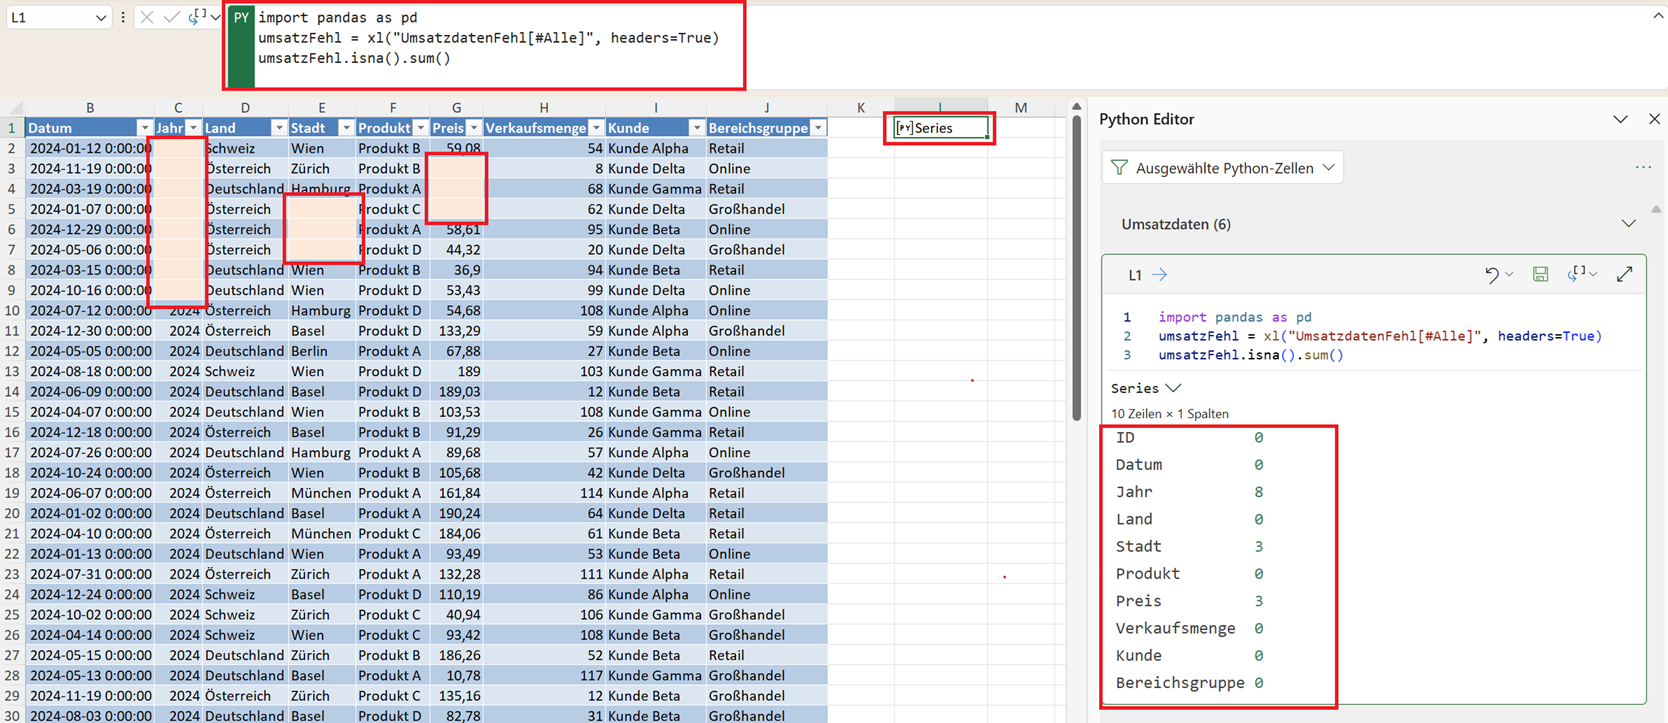
Task: Cancel formula entry with the X icon
Action: [147, 17]
